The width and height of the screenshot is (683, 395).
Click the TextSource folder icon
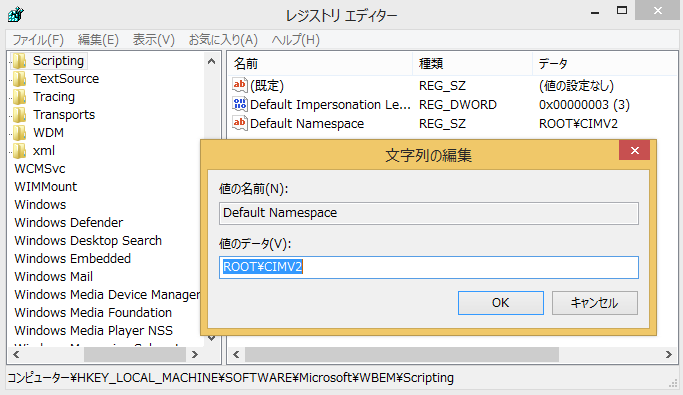coord(20,79)
